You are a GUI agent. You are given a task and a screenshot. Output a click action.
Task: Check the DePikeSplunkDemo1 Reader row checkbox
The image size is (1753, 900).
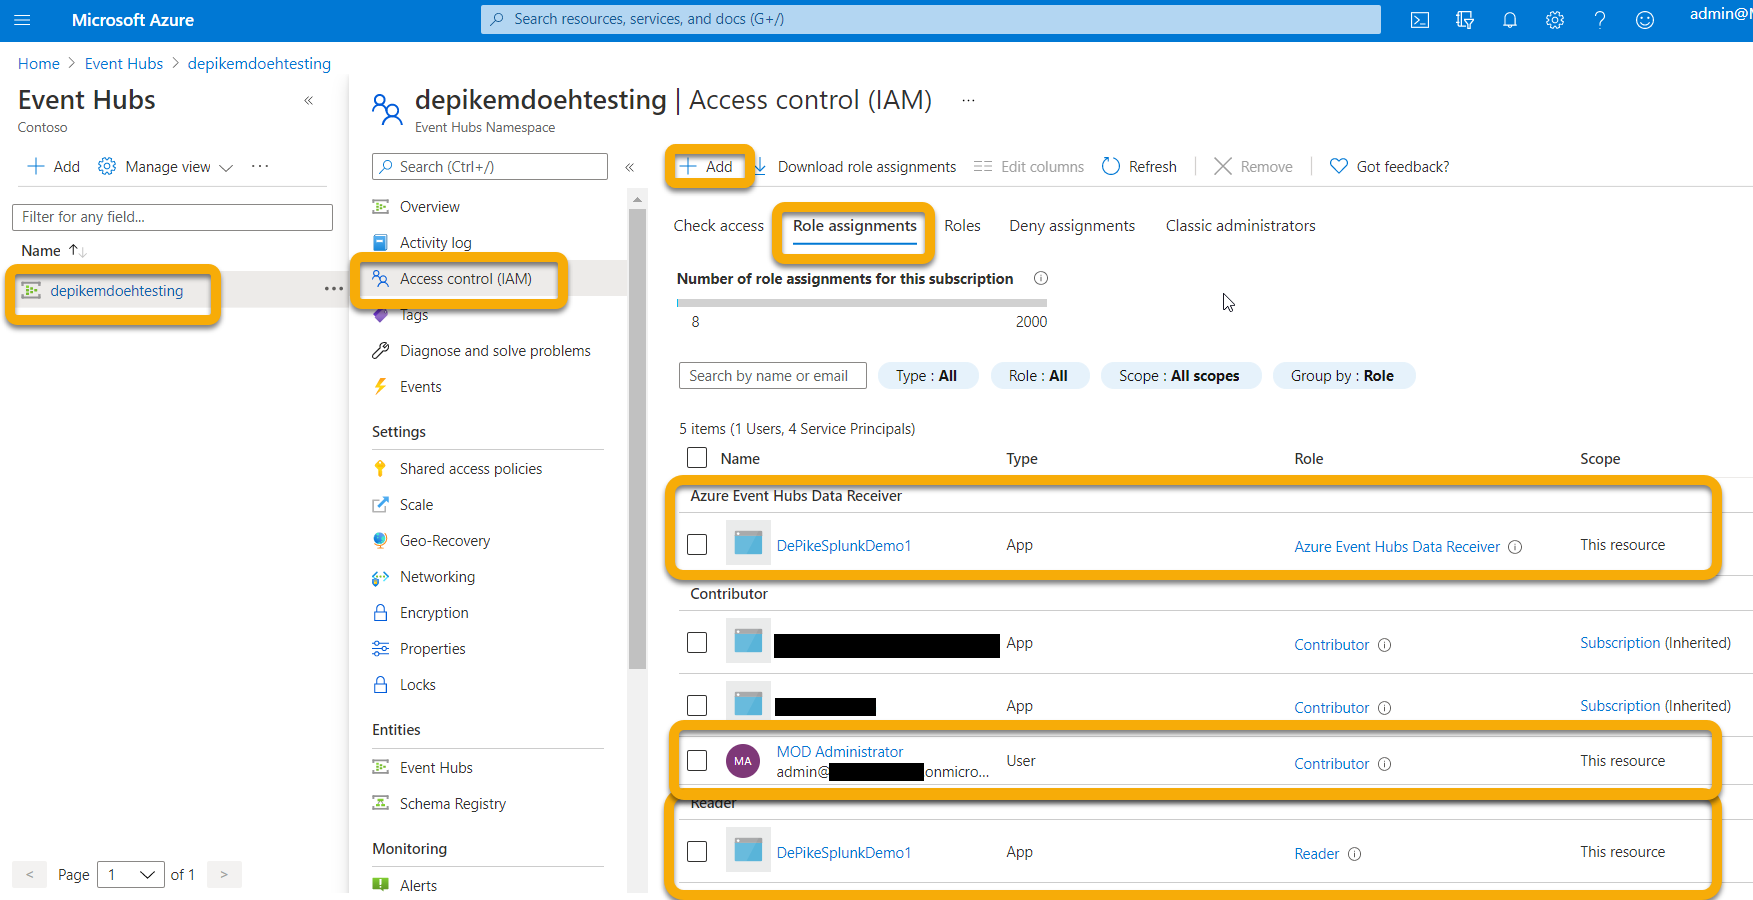tap(697, 852)
